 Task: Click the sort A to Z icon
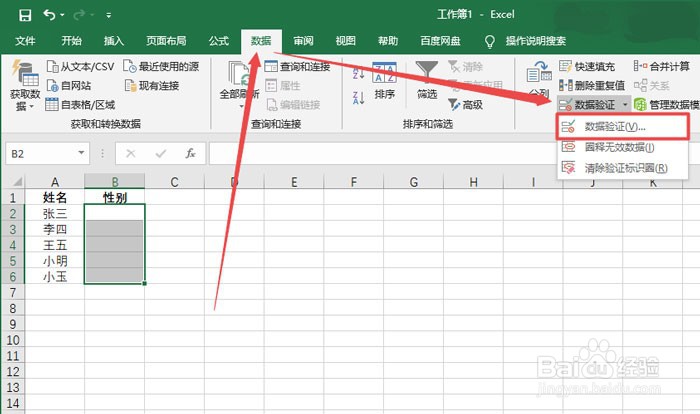358,73
